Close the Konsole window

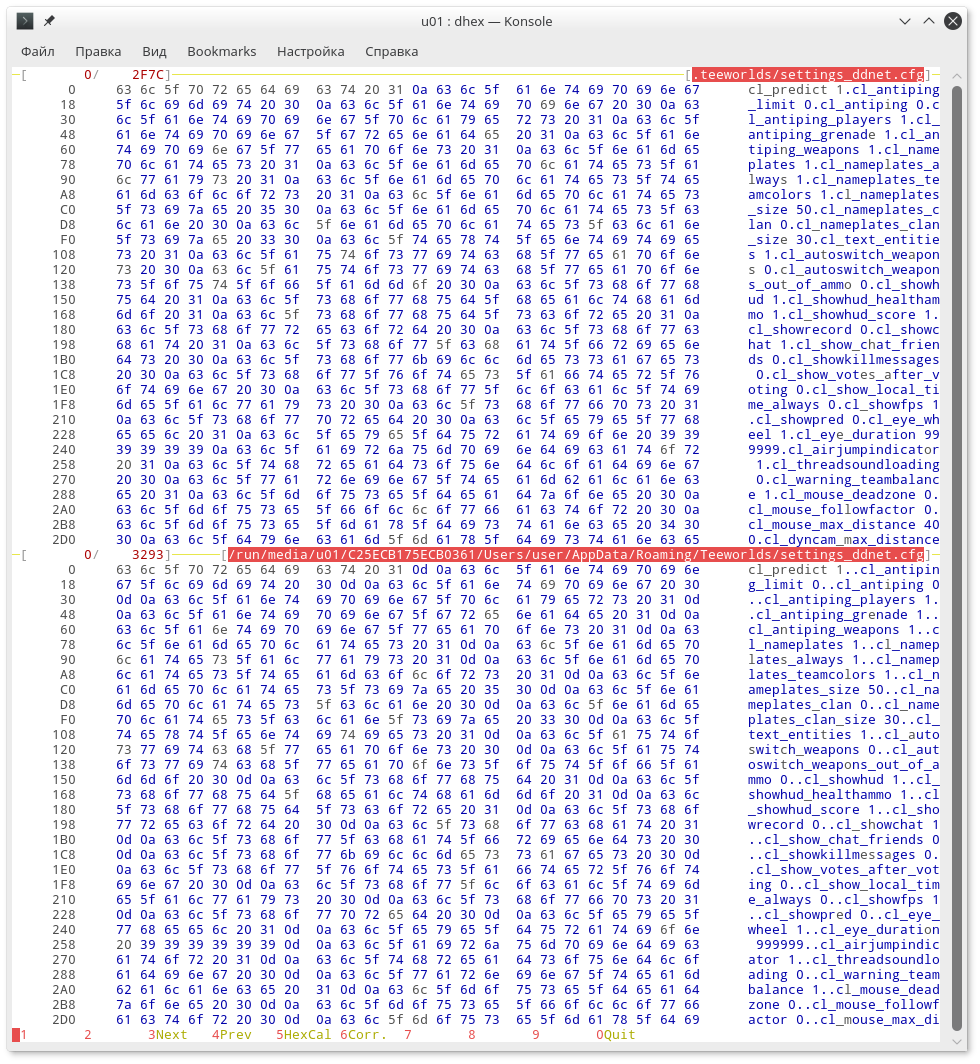[953, 21]
